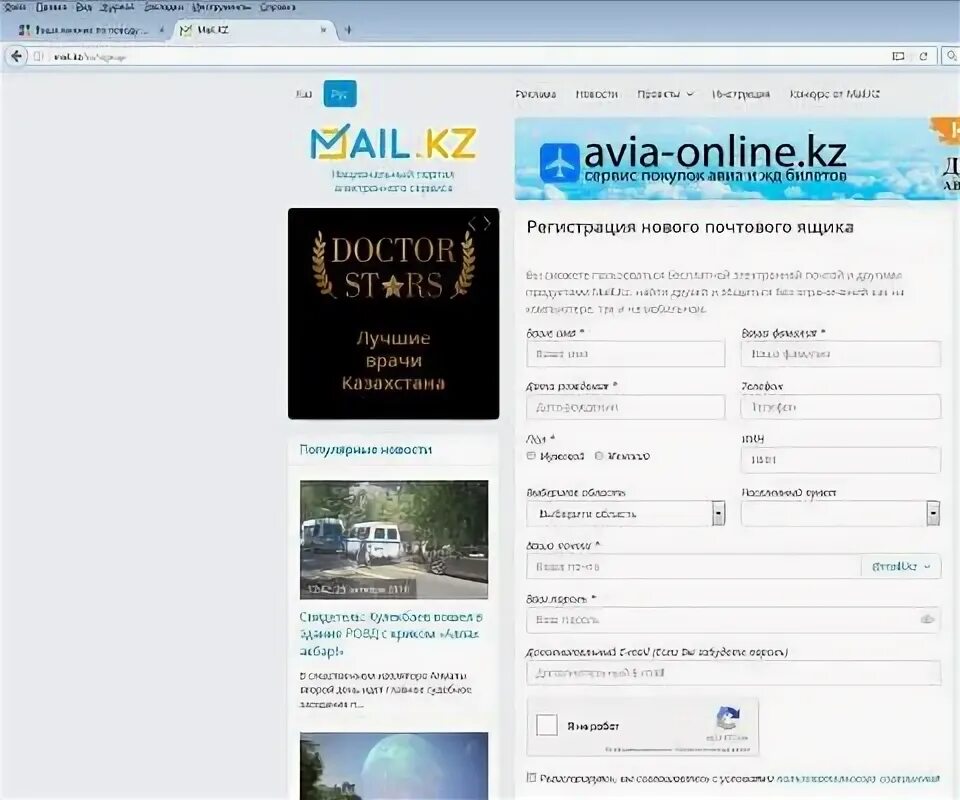960x800 pixels.
Task: Check the 'Я не робот' reCAPTCHA box
Action: (x=547, y=726)
